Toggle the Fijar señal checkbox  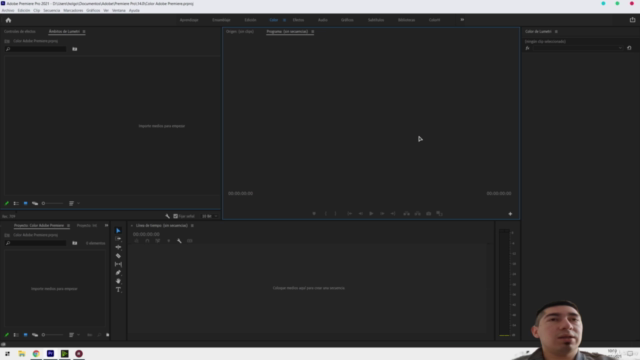[176, 216]
